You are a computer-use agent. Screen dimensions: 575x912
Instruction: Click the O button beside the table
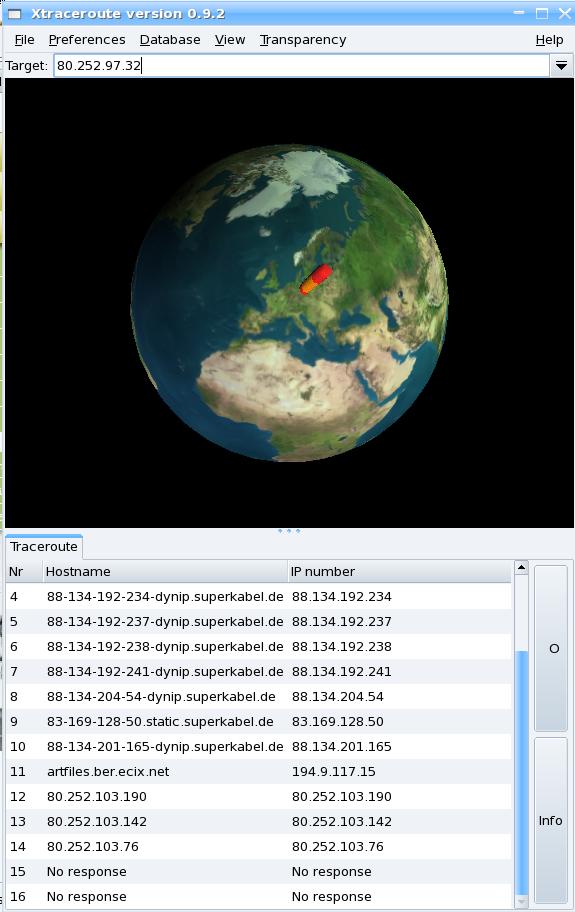[551, 649]
